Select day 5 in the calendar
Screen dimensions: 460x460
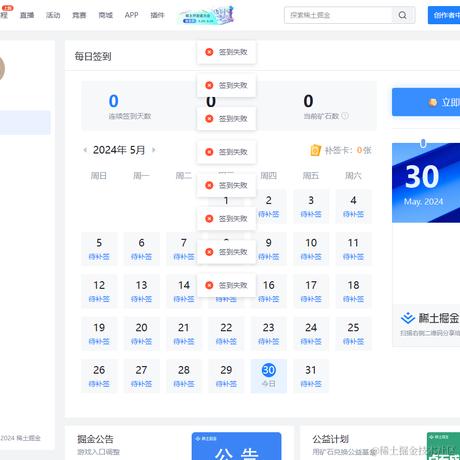99,249
